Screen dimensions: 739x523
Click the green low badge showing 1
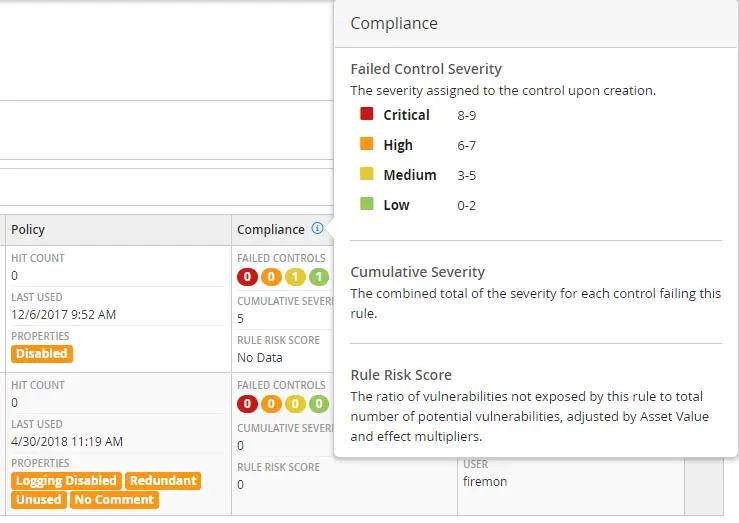coord(319,277)
